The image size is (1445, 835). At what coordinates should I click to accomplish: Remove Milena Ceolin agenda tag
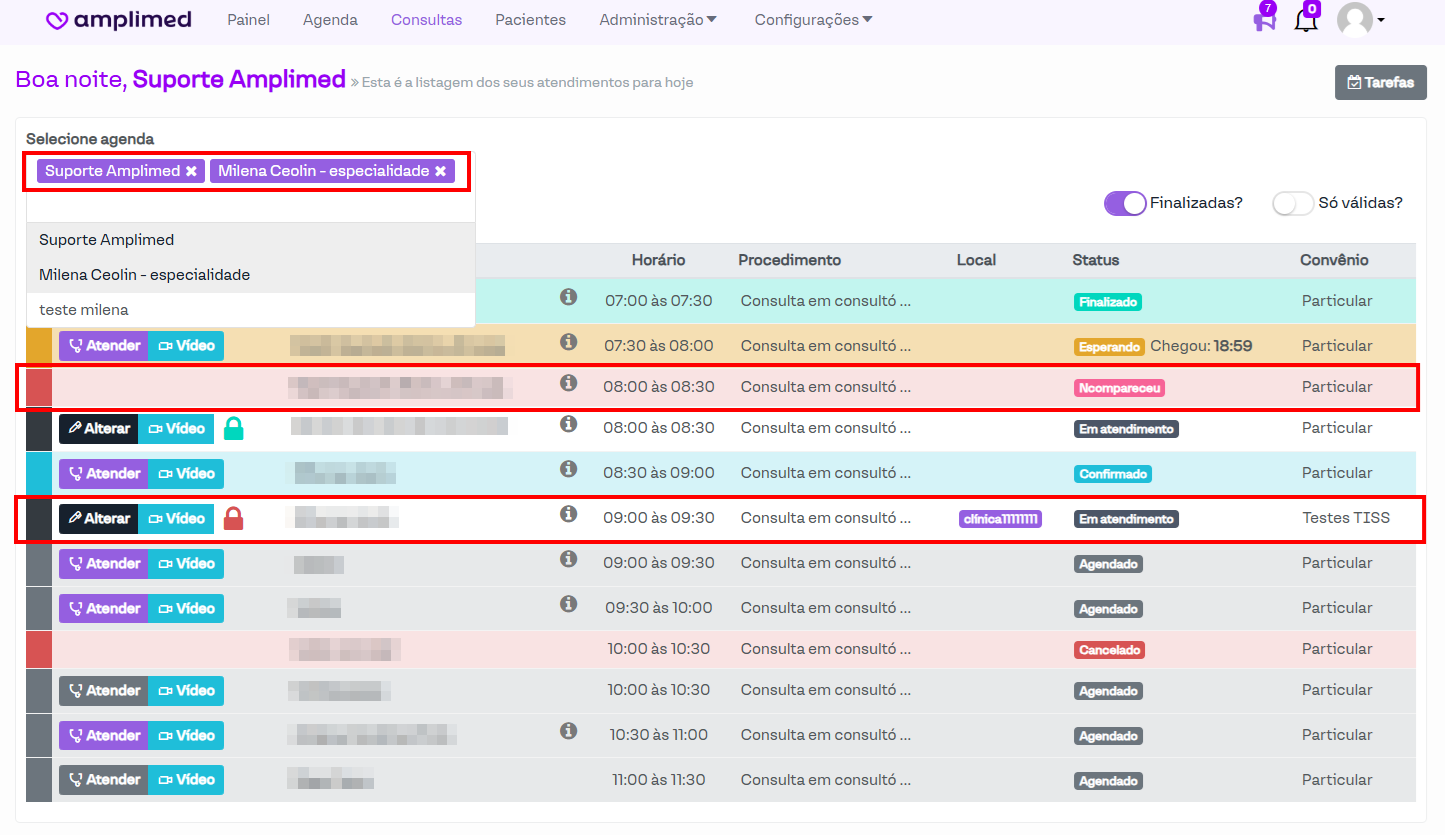tap(440, 171)
